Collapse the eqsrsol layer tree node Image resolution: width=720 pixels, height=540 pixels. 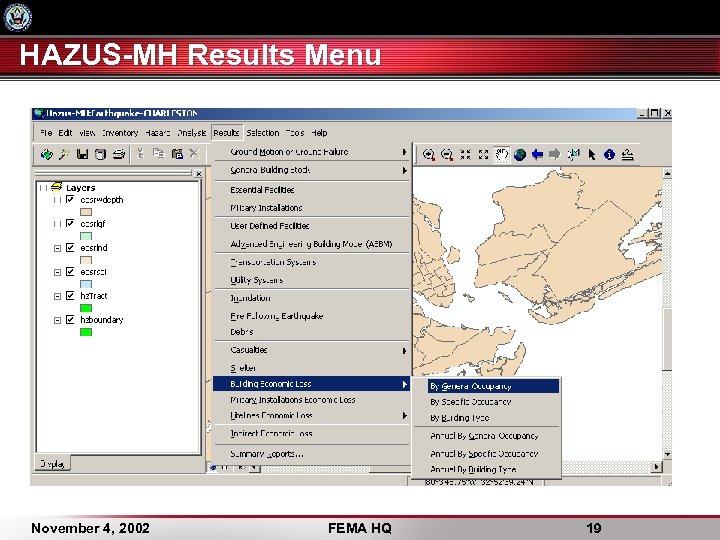coord(57,272)
